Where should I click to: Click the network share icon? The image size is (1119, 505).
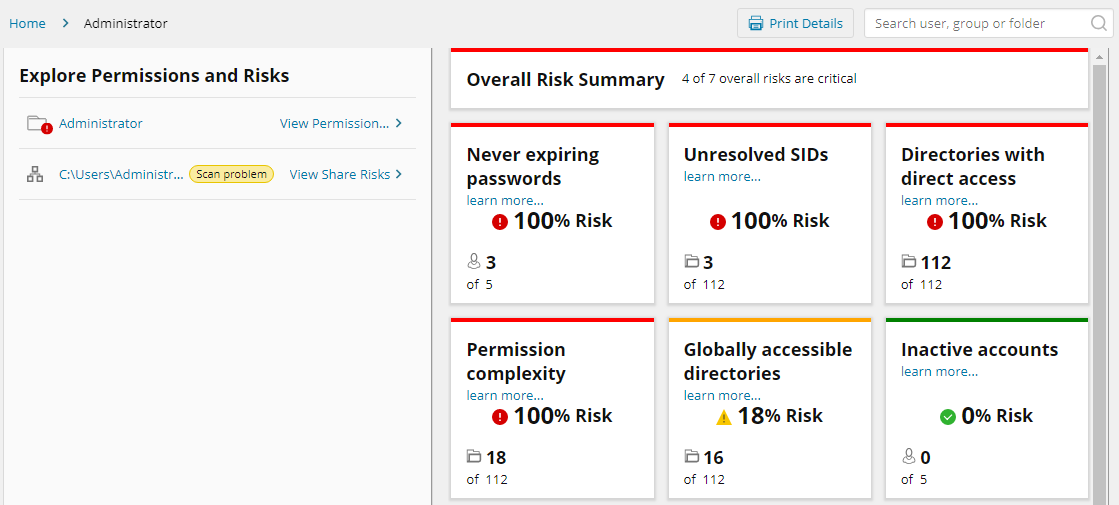point(35,175)
